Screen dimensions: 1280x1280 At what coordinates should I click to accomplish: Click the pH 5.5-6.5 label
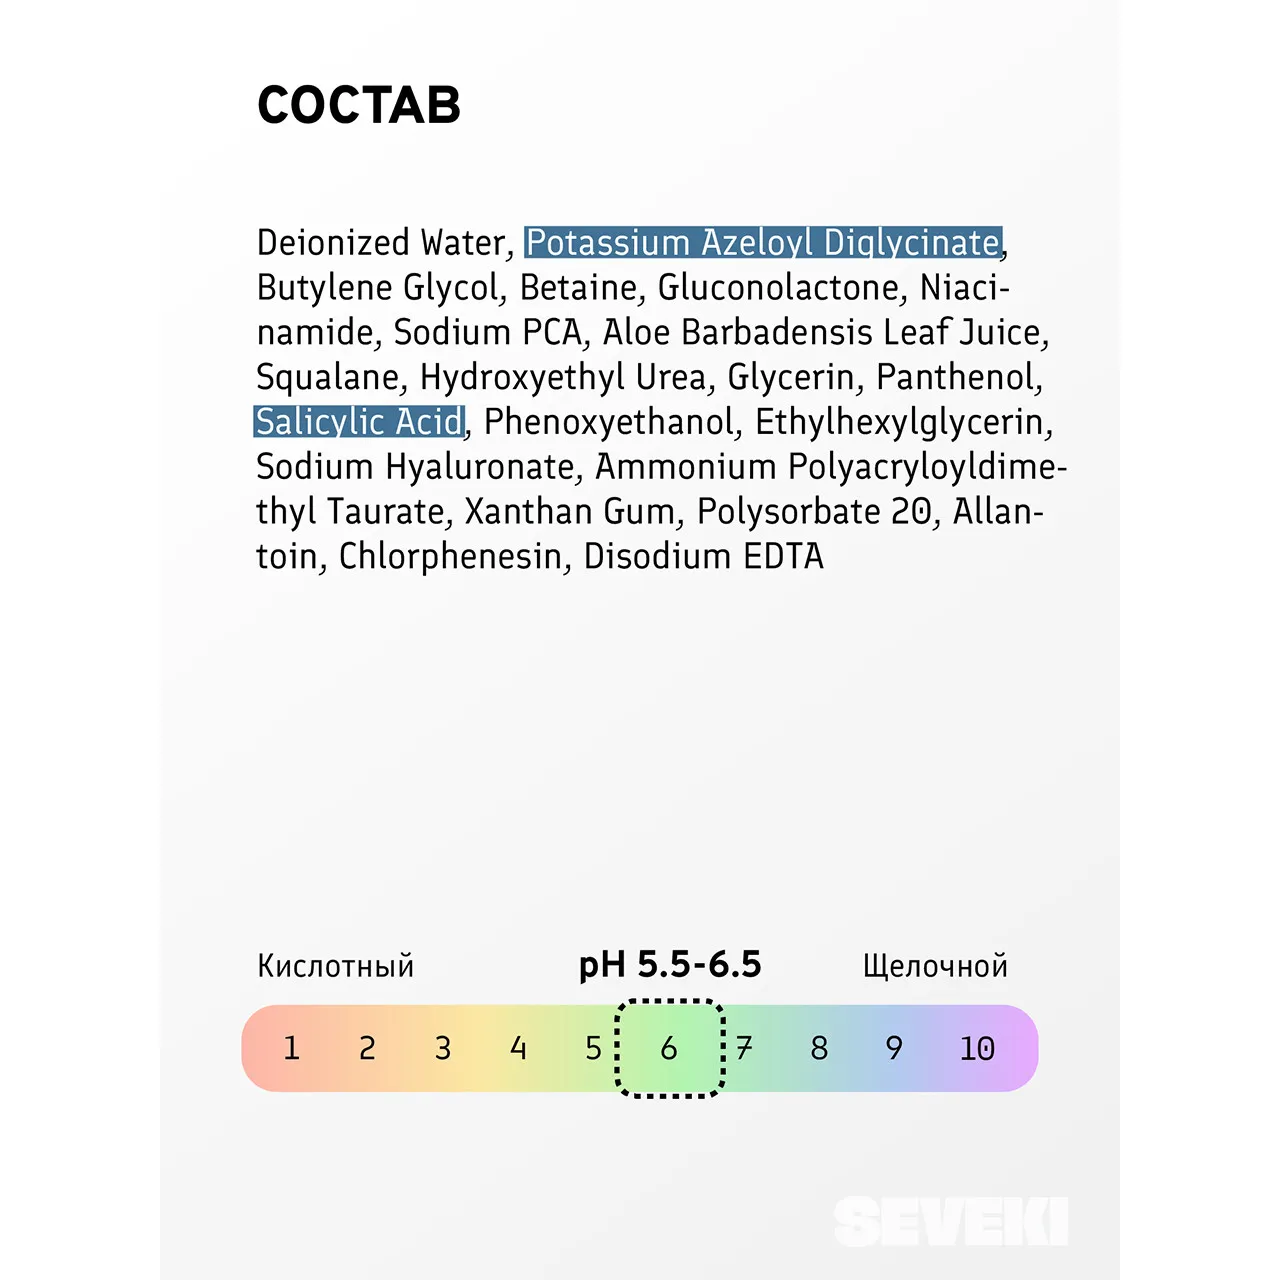(x=670, y=965)
